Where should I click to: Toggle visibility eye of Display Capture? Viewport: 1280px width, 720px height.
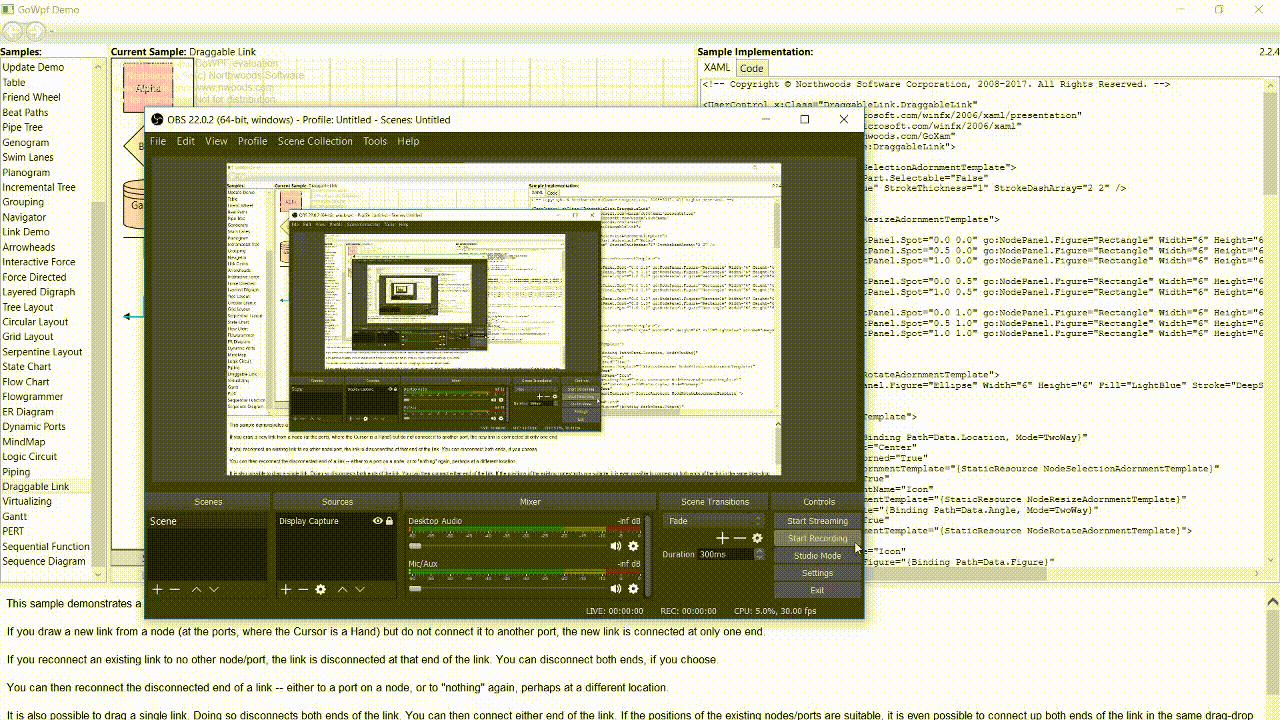coord(378,521)
